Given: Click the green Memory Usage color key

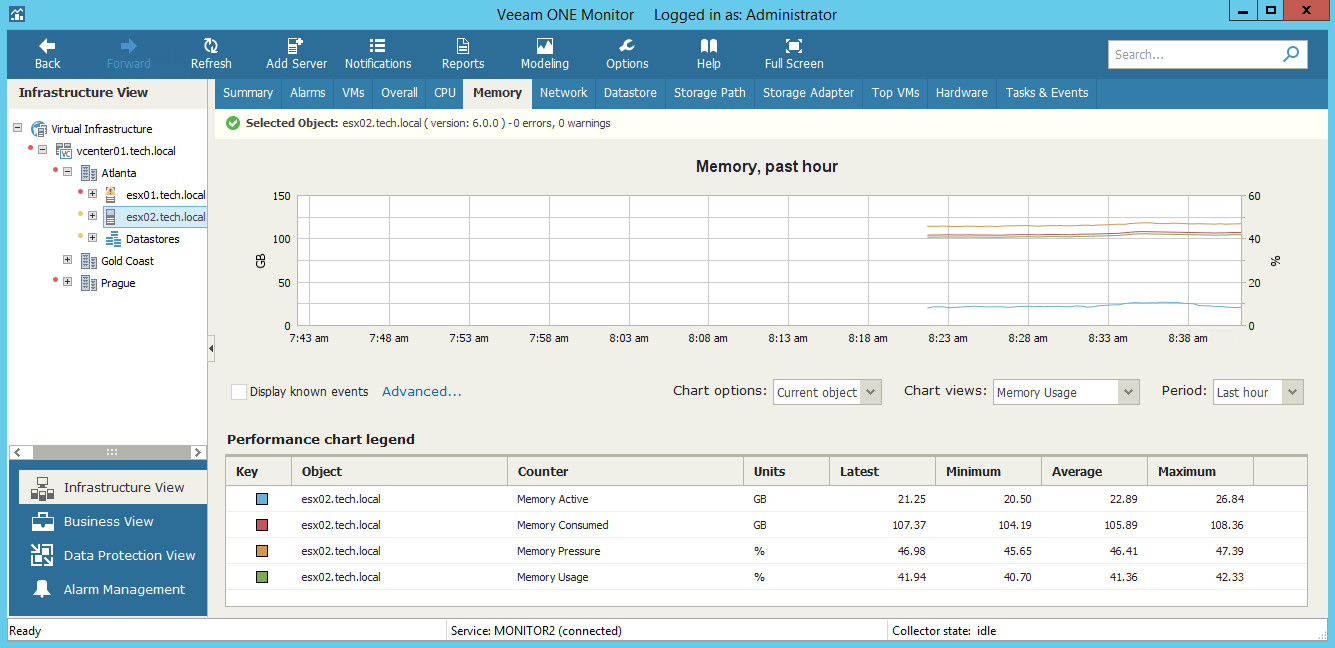Looking at the screenshot, I should 262,577.
